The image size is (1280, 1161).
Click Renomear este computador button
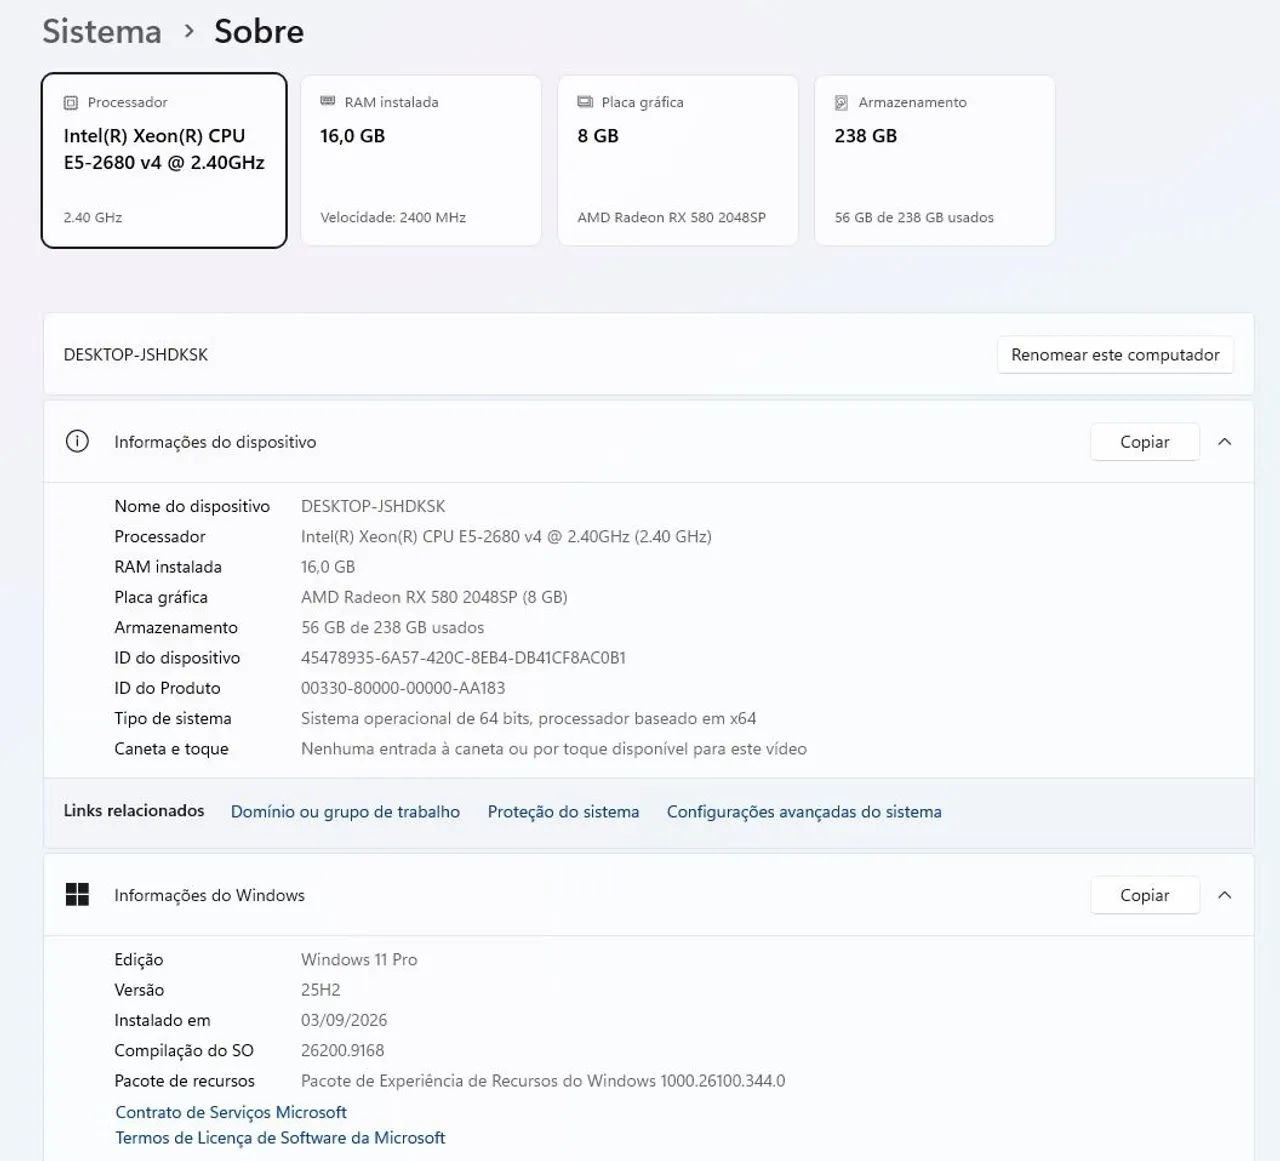1115,355
